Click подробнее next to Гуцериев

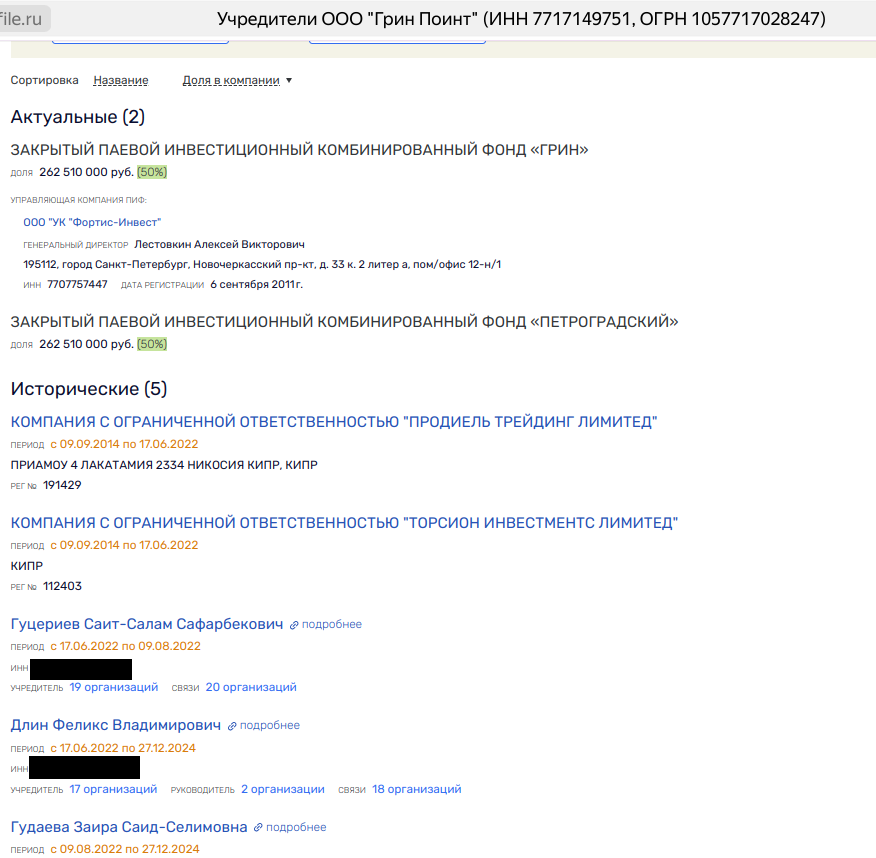point(332,625)
